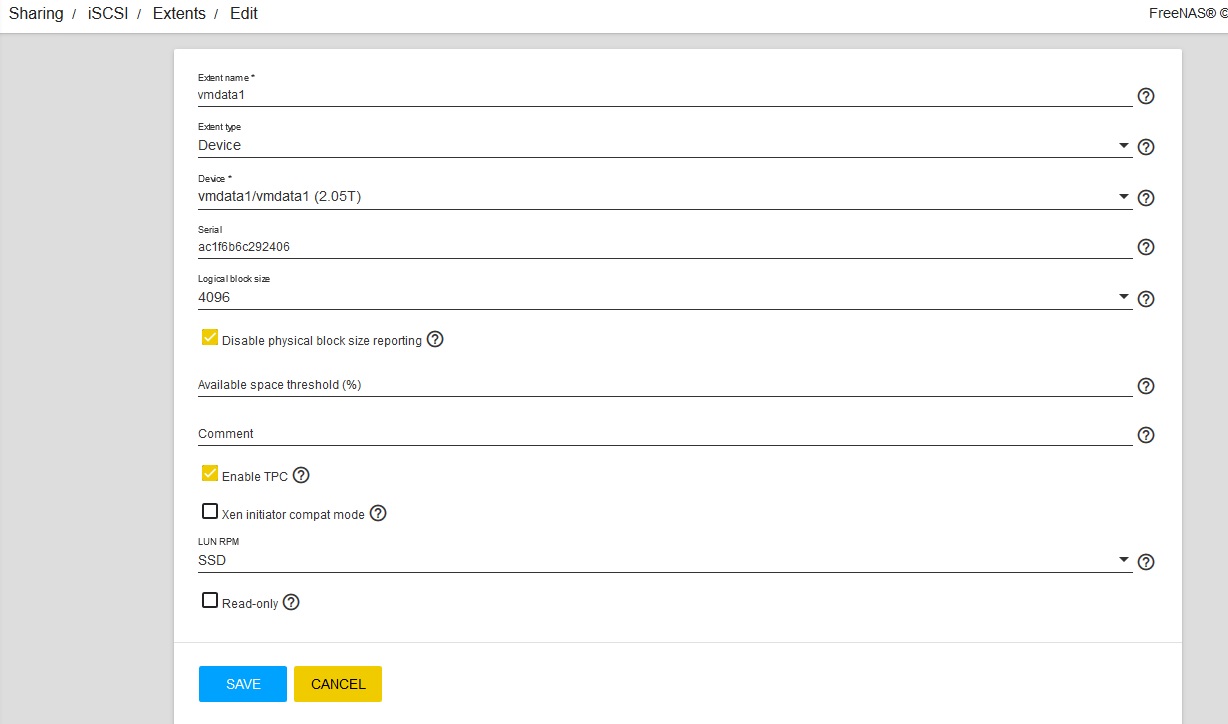This screenshot has height=724, width=1228.
Task: Enable Xen initiator compat mode checkbox
Action: pyautogui.click(x=210, y=512)
